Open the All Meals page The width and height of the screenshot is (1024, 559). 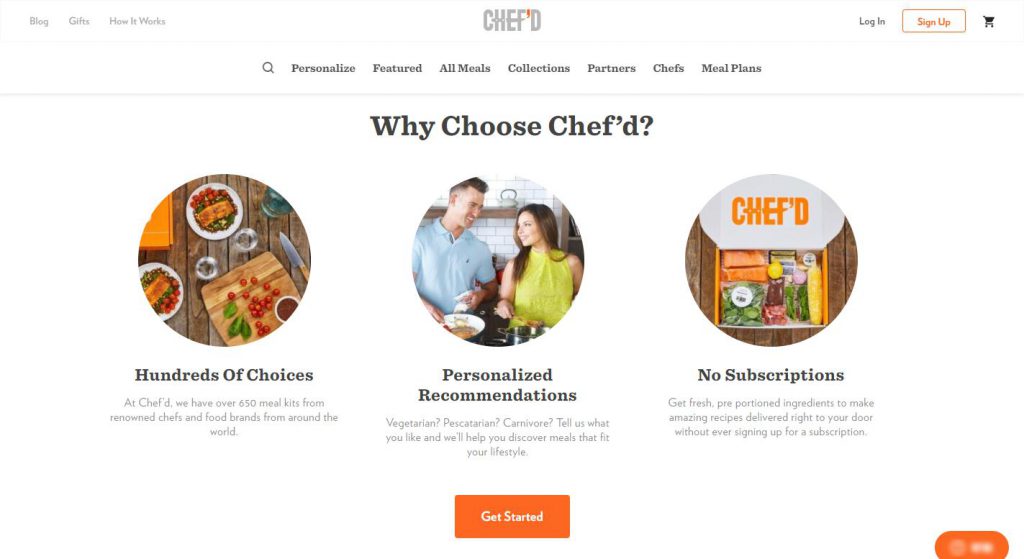point(464,68)
